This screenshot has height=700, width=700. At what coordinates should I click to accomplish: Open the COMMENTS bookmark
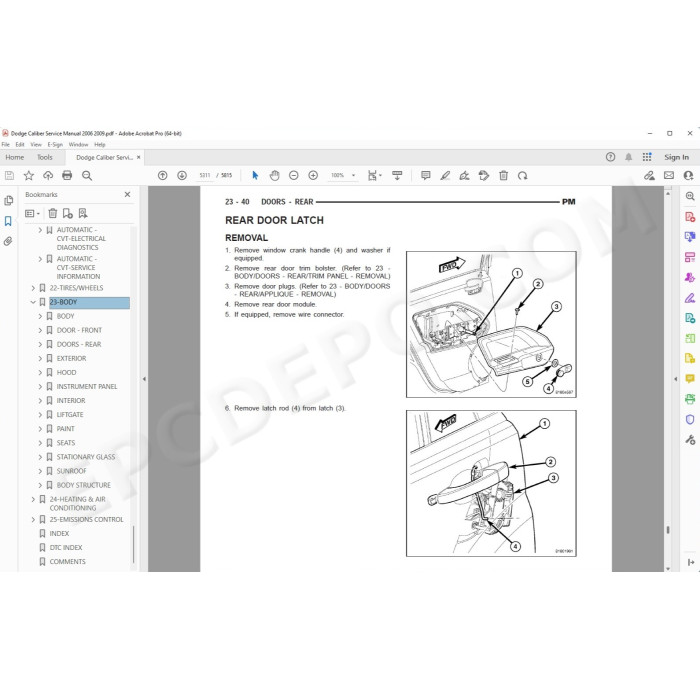click(x=67, y=562)
